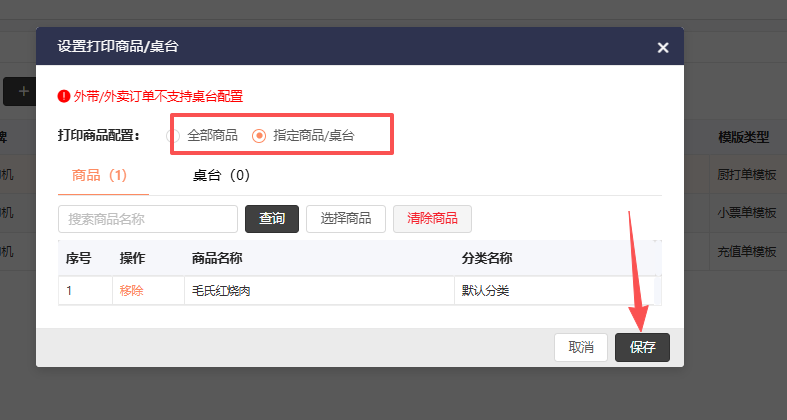This screenshot has height=420, width=787.
Task: Select the 小票单模板 row in background
Action: 747,213
